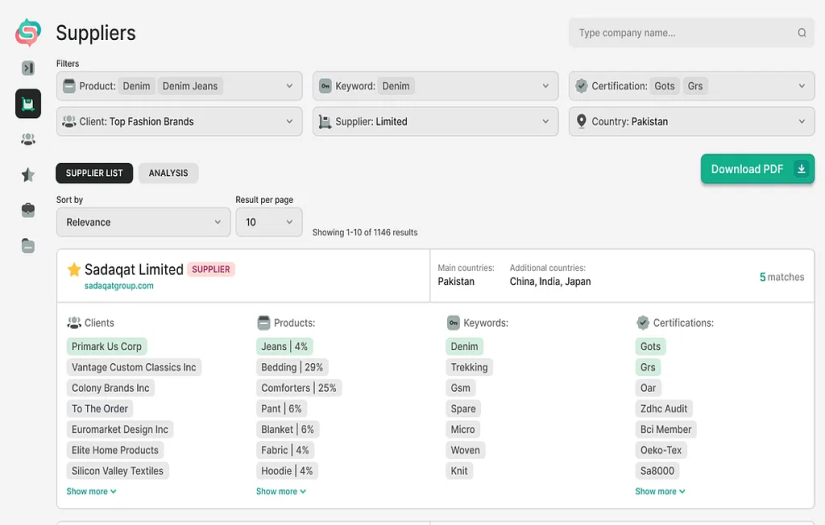
Task: Click the Supplier filter cart icon
Action: [x=325, y=122]
